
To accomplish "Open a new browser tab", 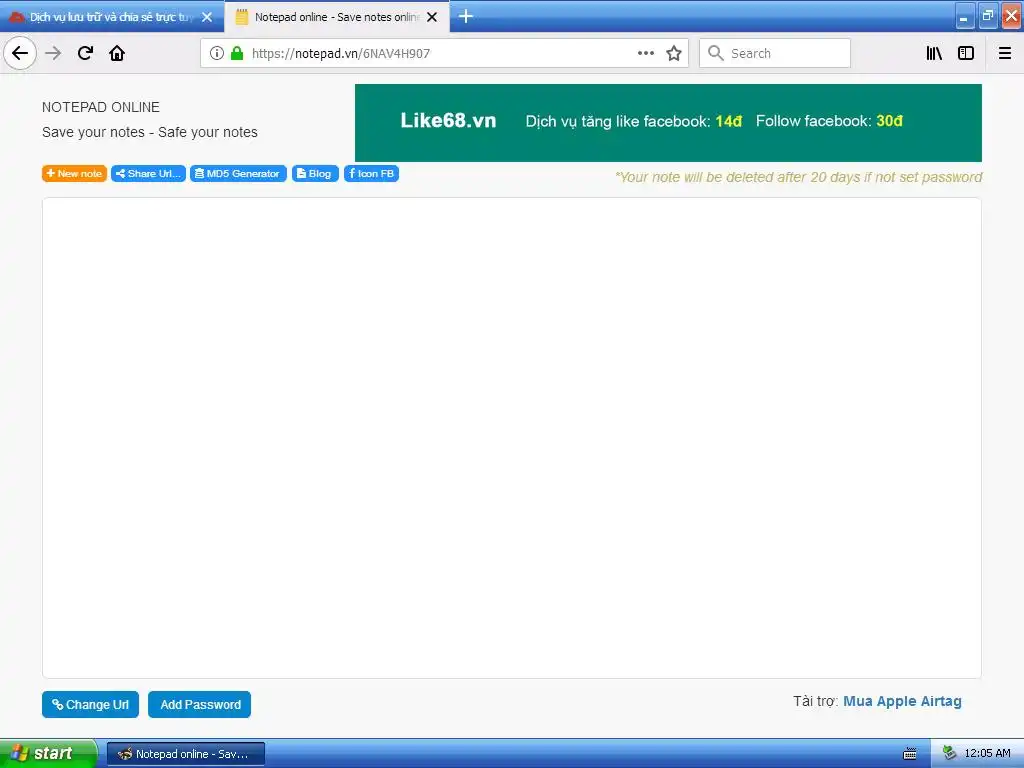I will pyautogui.click(x=466, y=16).
